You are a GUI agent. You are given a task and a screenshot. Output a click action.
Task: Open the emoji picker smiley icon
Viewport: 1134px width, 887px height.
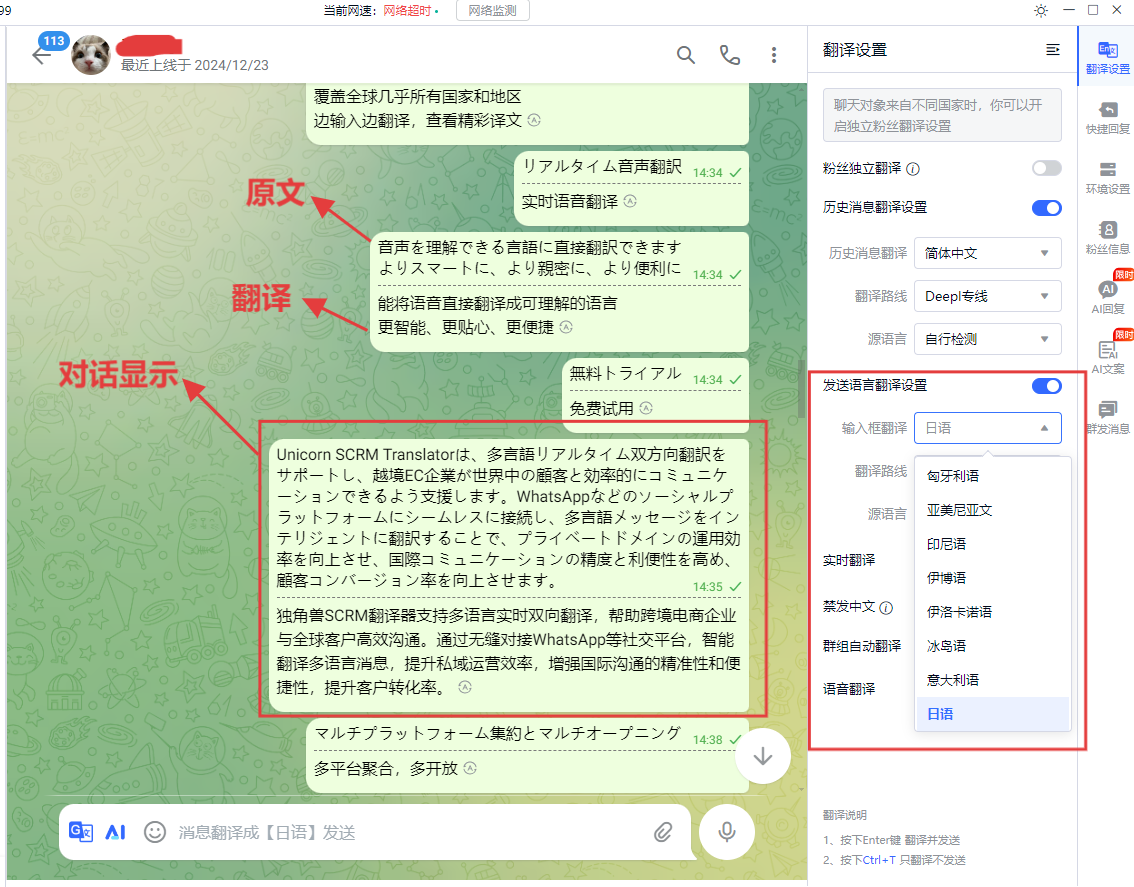click(x=155, y=832)
